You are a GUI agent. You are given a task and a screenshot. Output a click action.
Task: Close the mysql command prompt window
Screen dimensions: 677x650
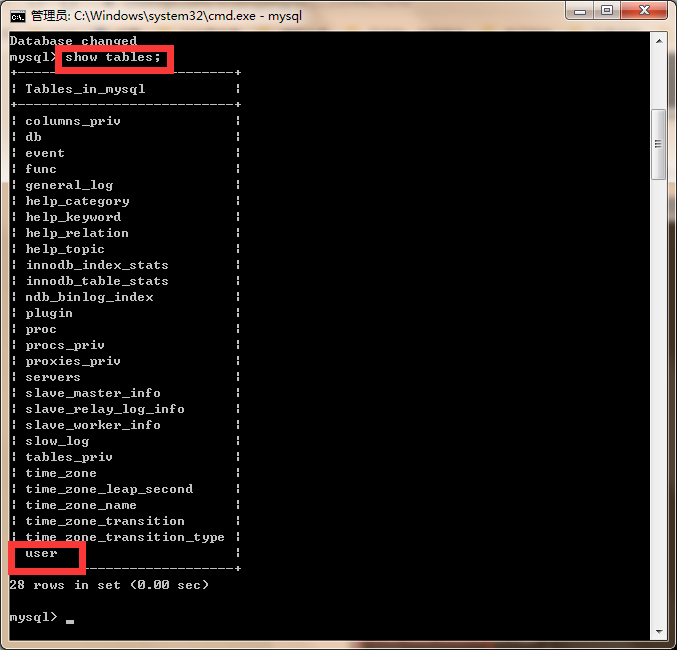pyautogui.click(x=644, y=11)
